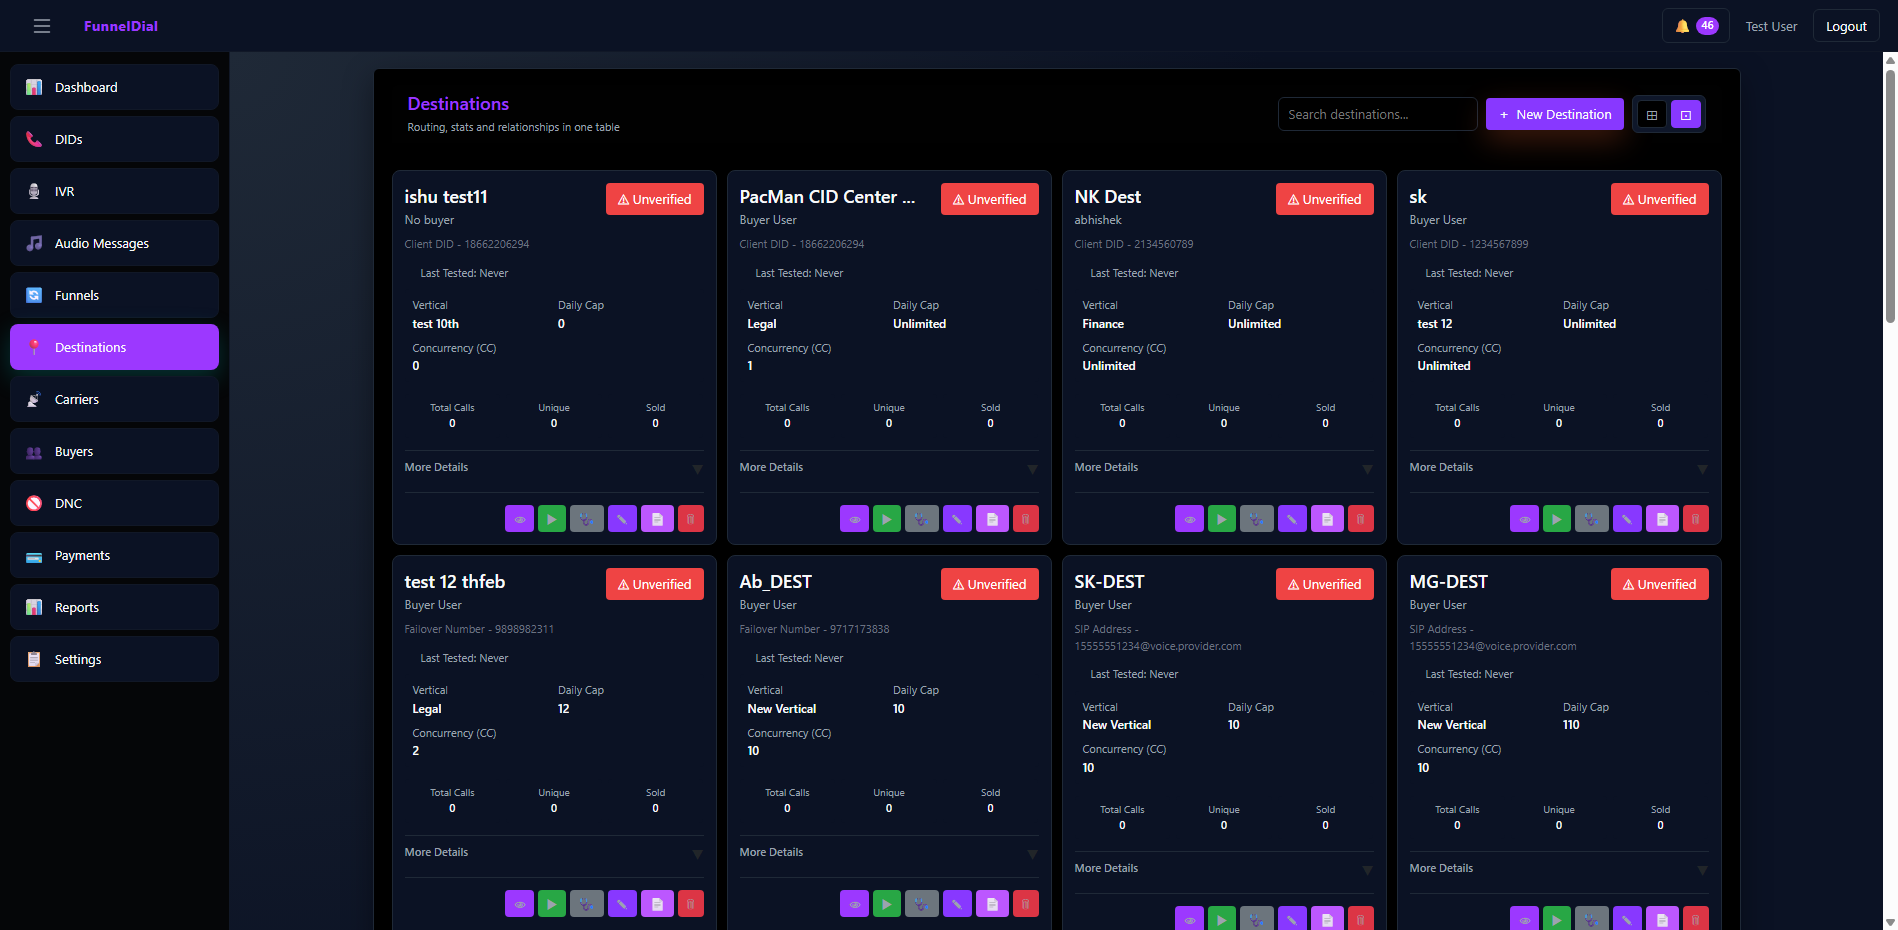
Task: Click the Search destinations input field
Action: point(1376,115)
